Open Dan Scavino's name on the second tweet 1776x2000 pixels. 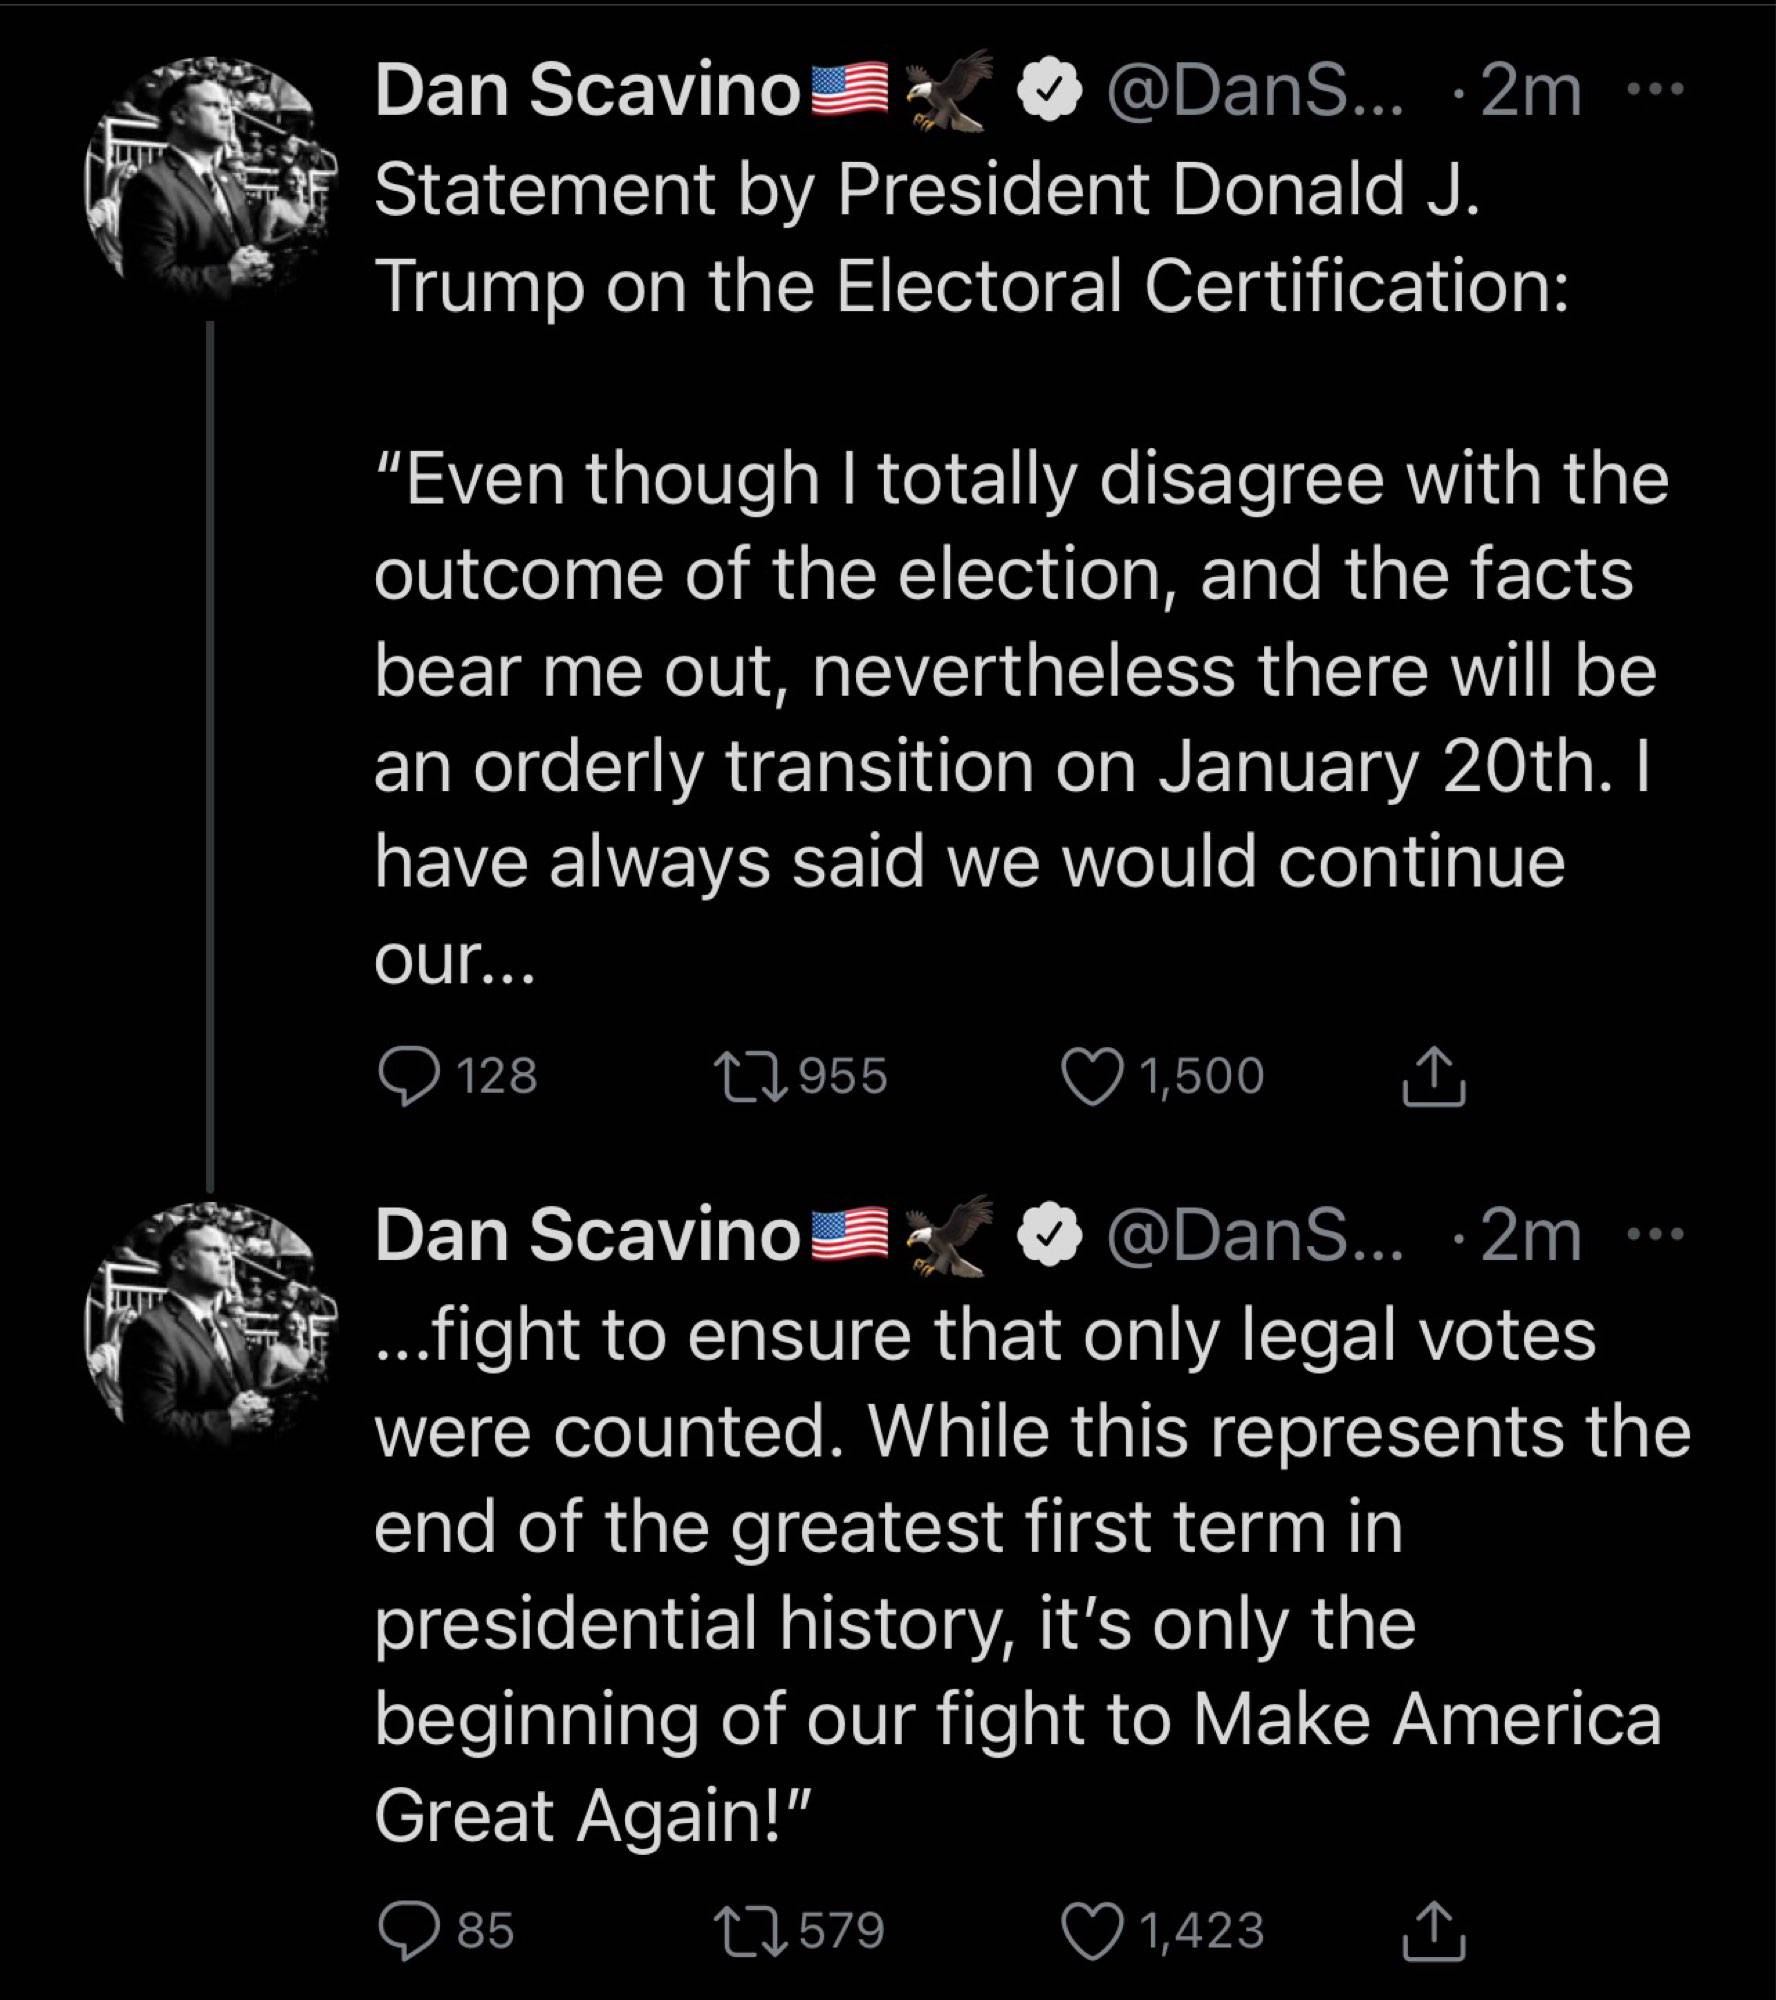pos(587,1236)
